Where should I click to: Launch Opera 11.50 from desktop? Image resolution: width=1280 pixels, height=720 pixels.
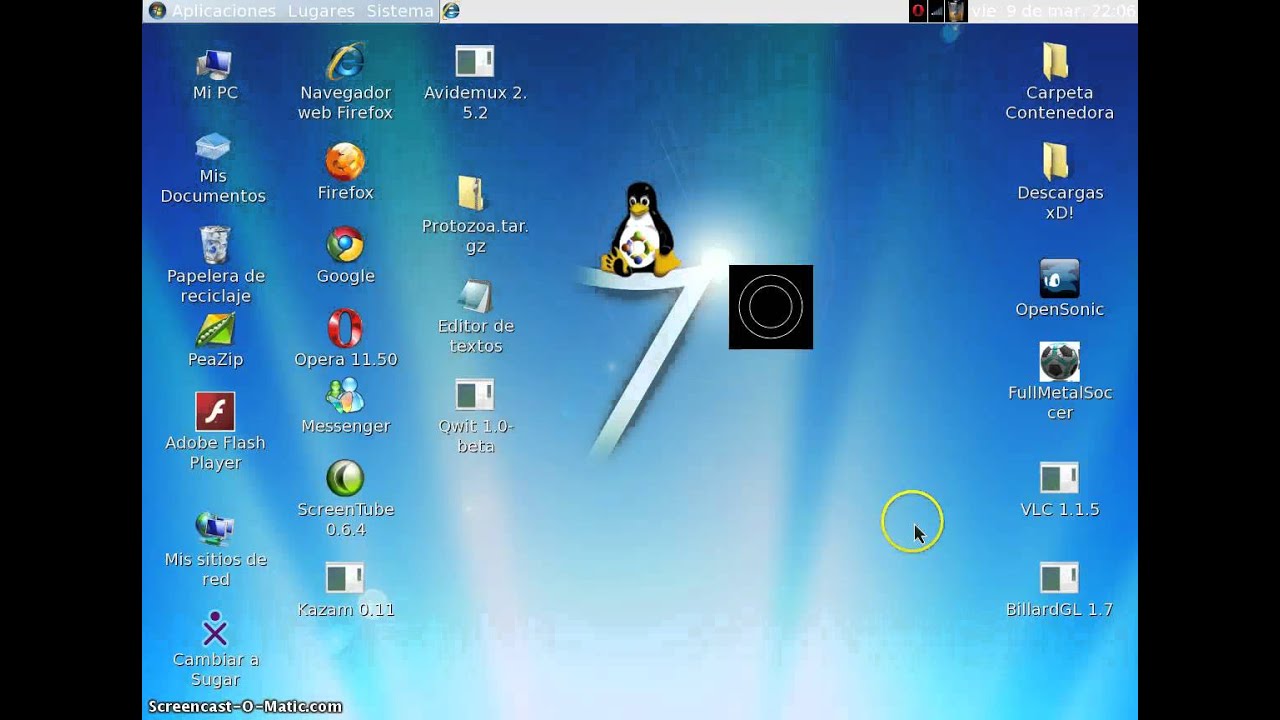click(345, 328)
